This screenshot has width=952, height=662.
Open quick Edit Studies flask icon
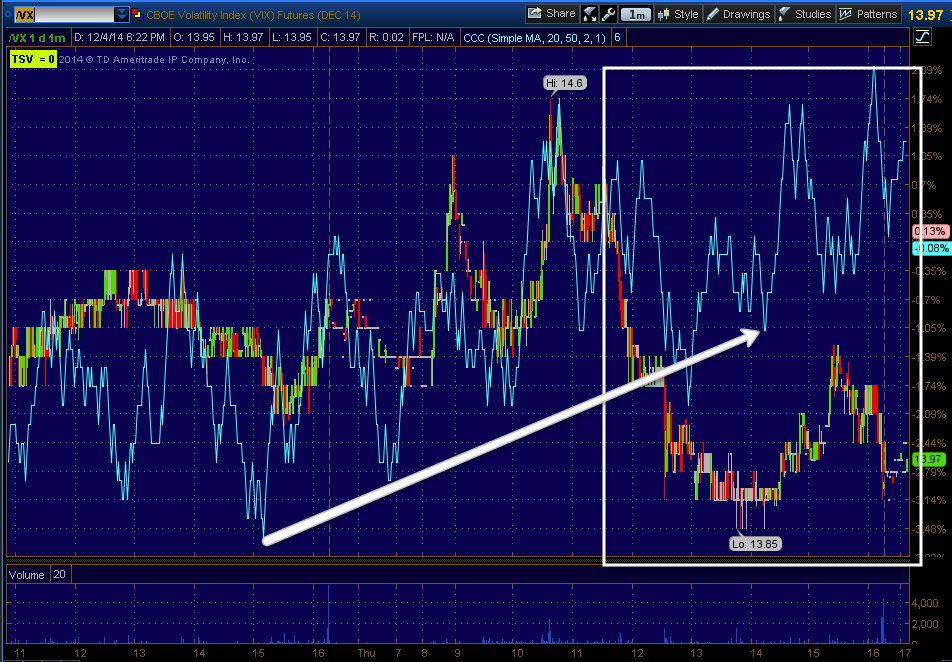click(589, 14)
